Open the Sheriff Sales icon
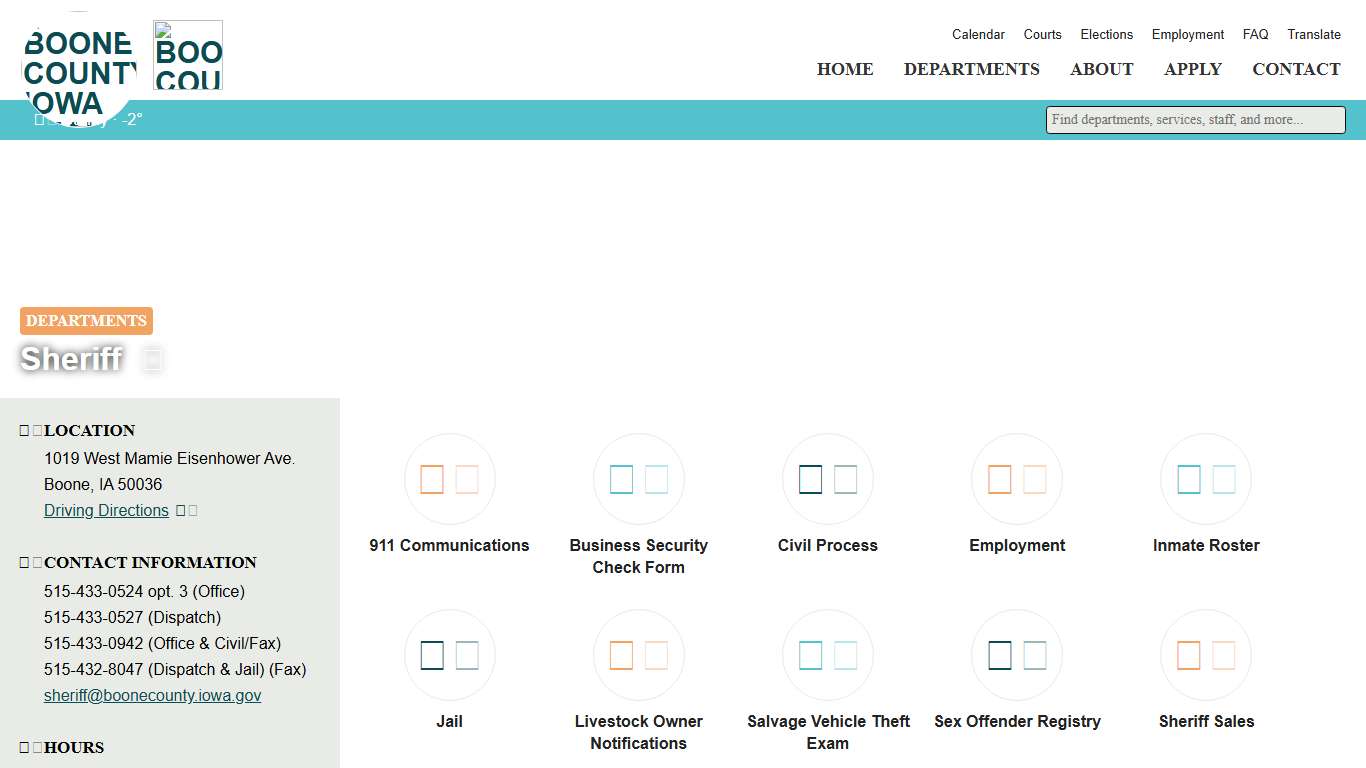The image size is (1366, 768). 1205,656
